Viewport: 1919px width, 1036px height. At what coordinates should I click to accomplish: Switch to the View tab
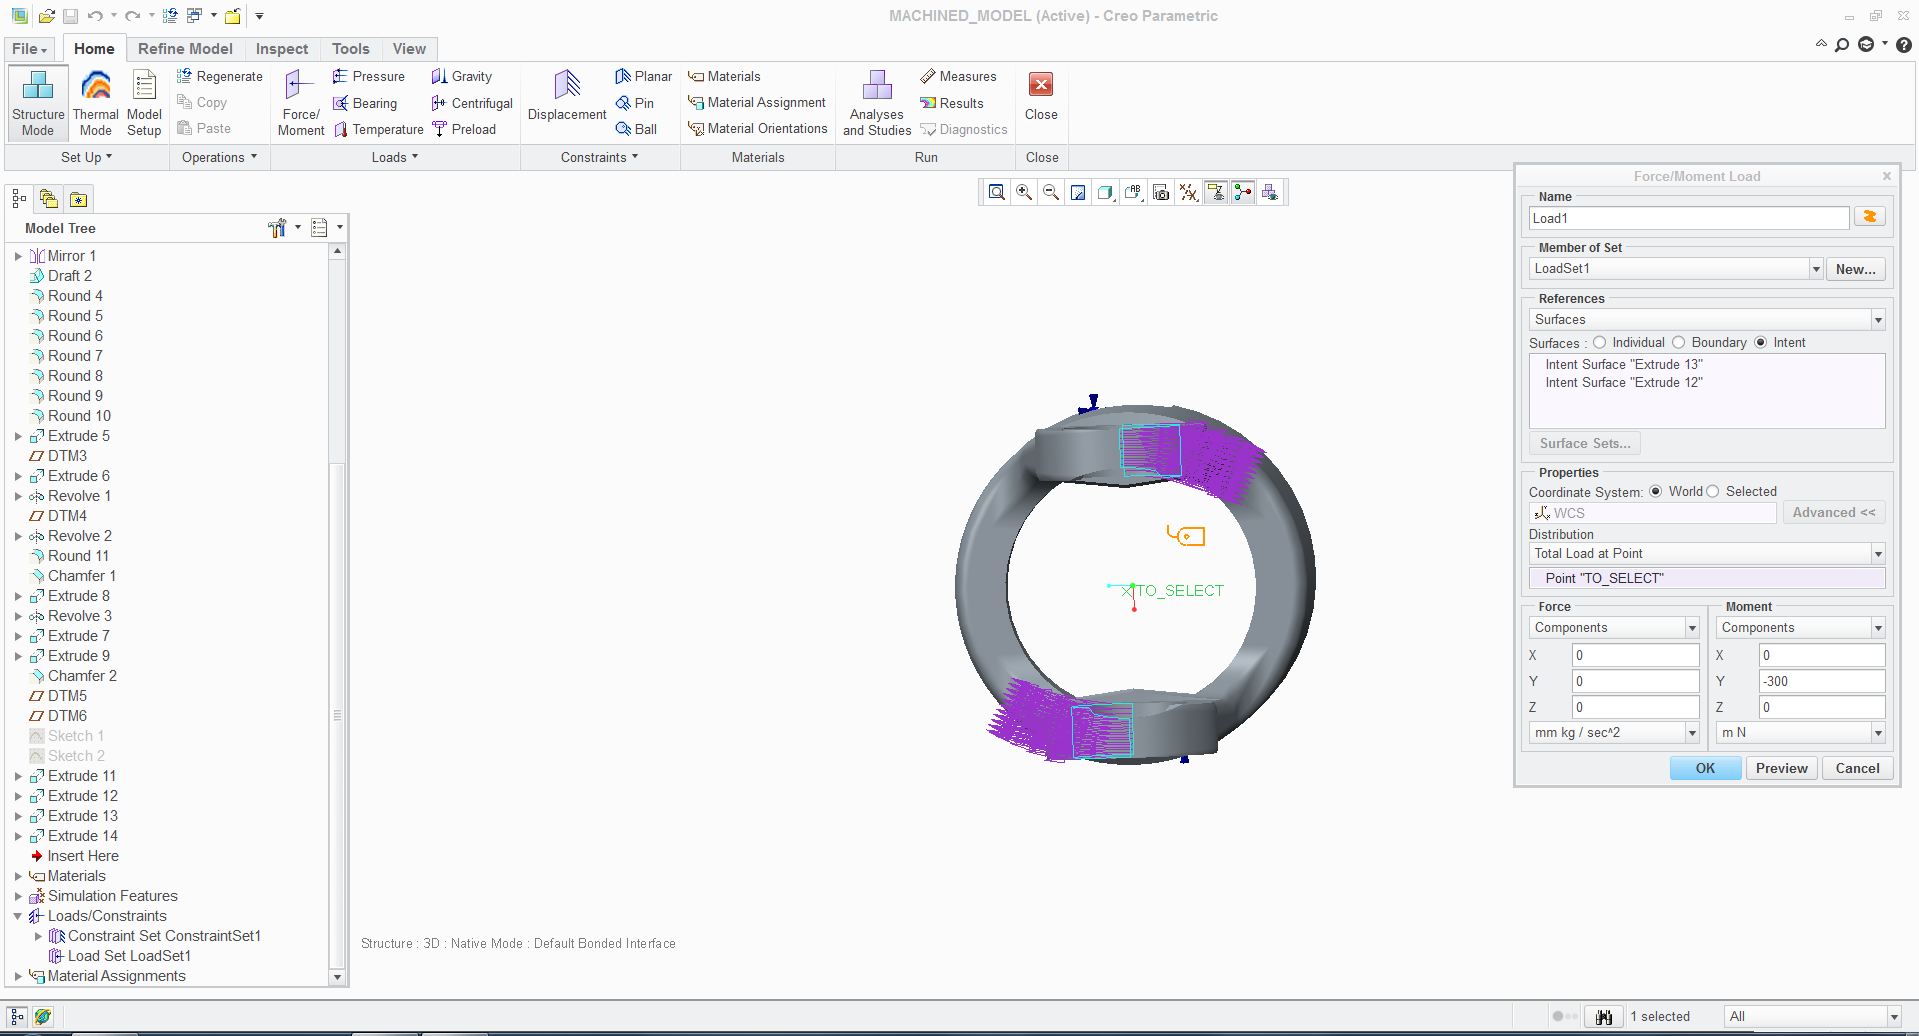(x=409, y=48)
